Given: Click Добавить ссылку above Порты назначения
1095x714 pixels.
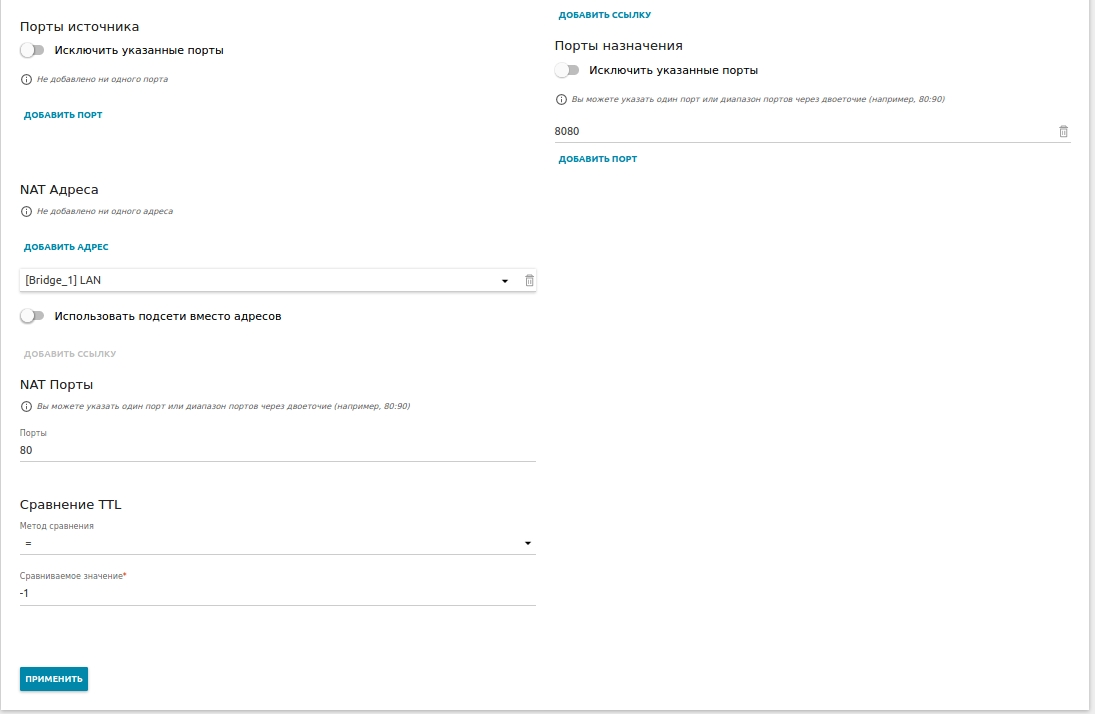Looking at the screenshot, I should point(605,15).
